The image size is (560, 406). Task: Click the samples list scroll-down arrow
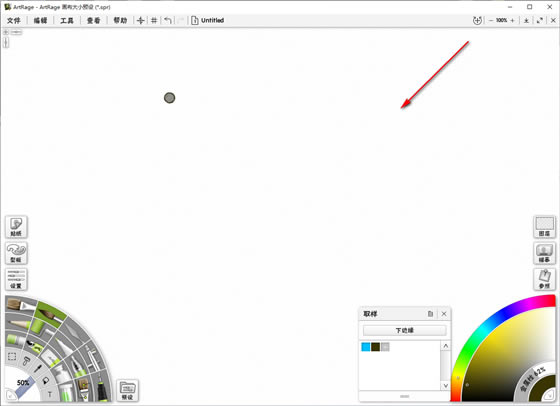[445, 386]
